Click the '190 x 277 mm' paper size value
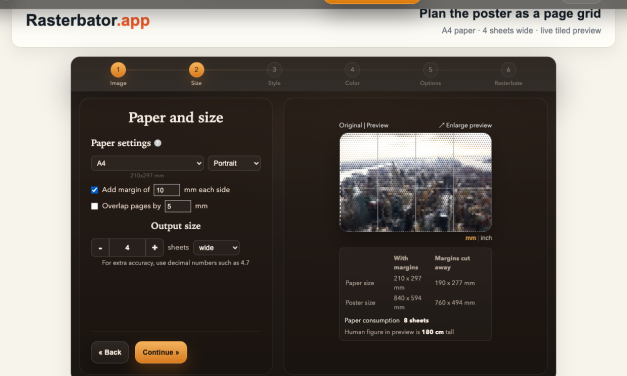The height and width of the screenshot is (376, 627). (x=455, y=283)
